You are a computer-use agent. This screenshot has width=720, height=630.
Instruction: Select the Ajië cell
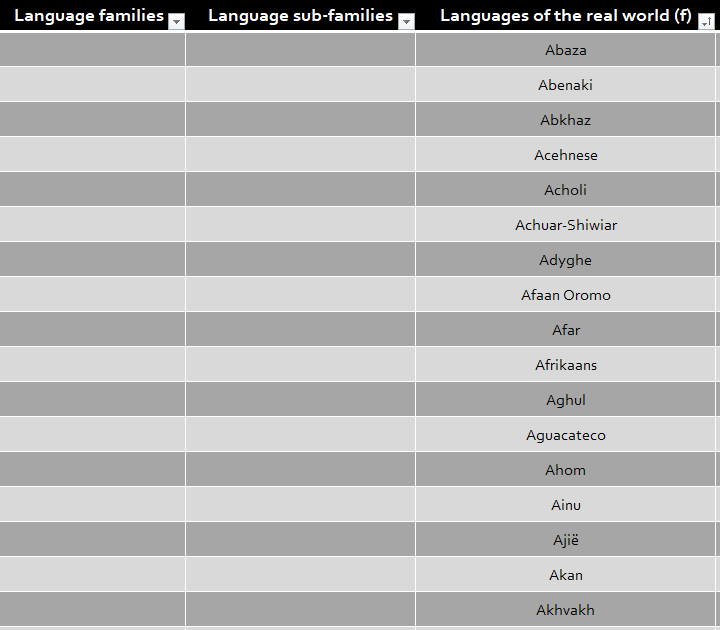565,540
